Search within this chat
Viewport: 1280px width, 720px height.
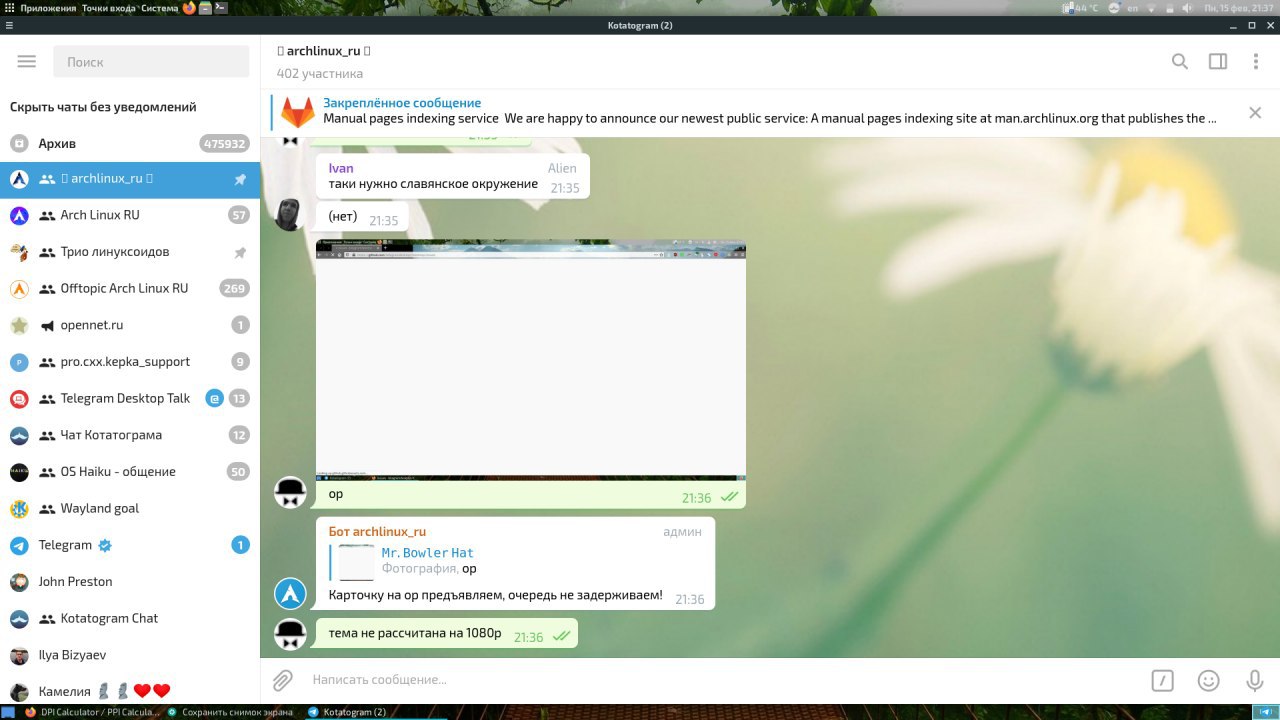1180,62
